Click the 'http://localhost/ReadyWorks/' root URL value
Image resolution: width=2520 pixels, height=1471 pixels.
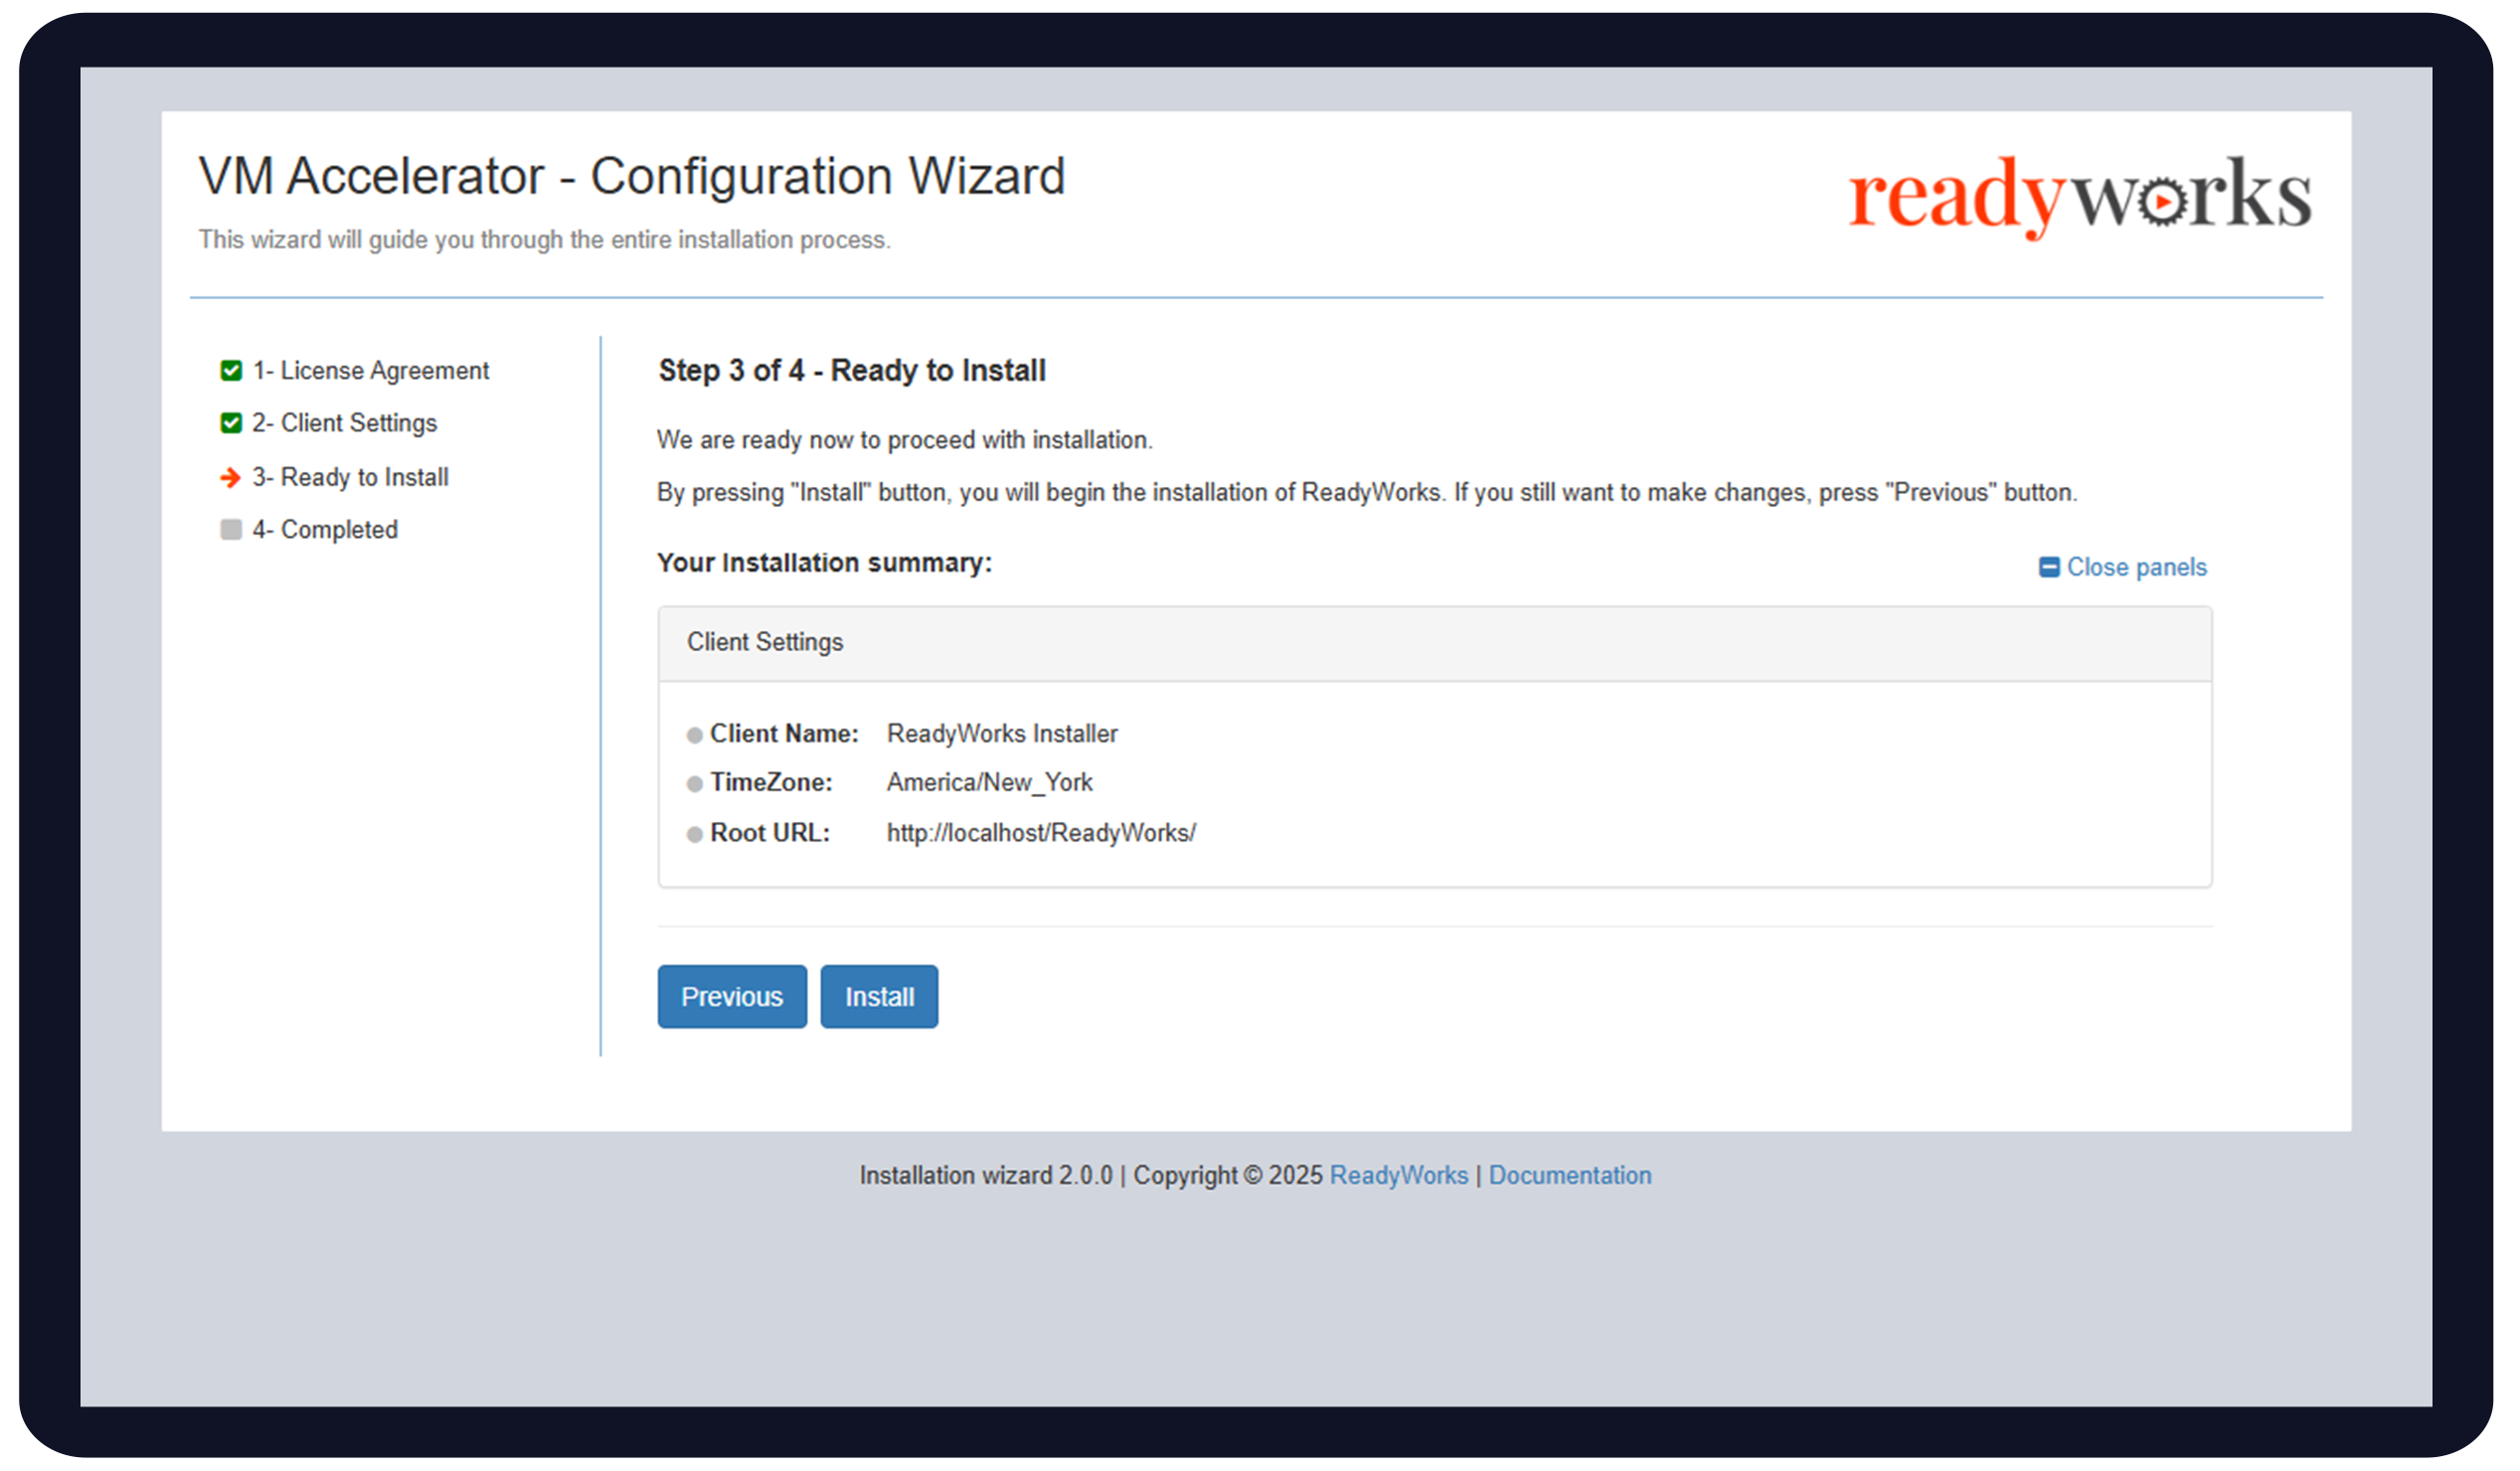tap(1041, 833)
